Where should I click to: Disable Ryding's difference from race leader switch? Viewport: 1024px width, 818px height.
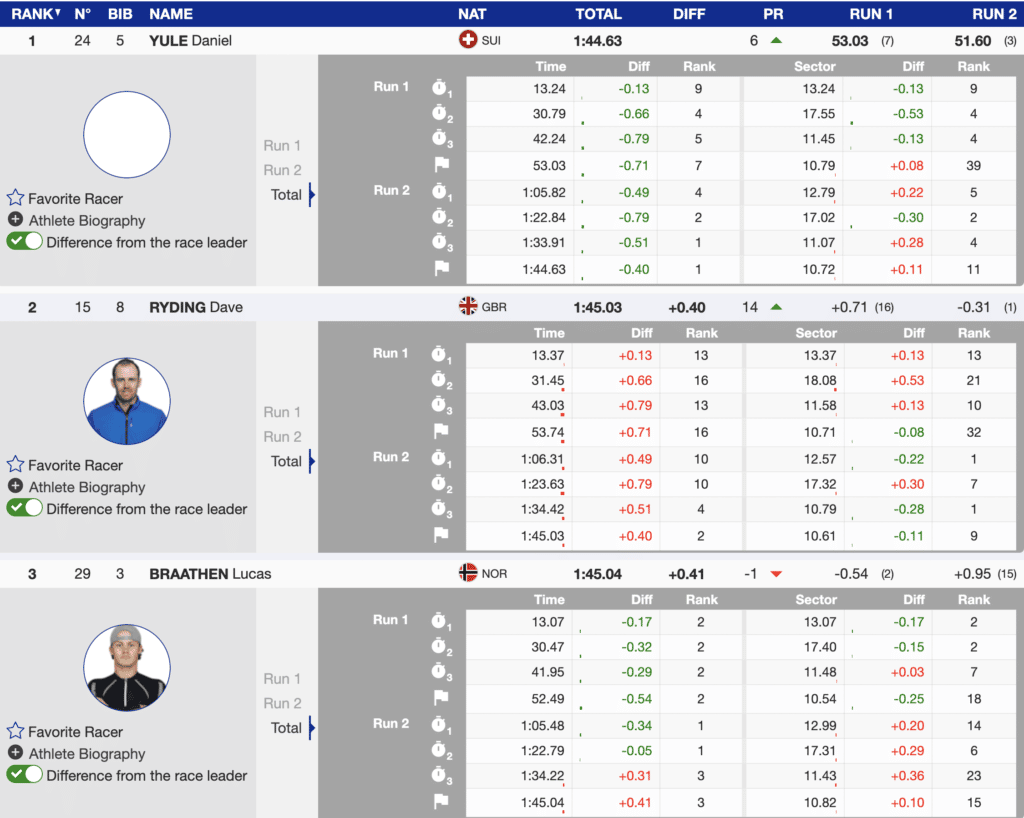click(x=25, y=508)
